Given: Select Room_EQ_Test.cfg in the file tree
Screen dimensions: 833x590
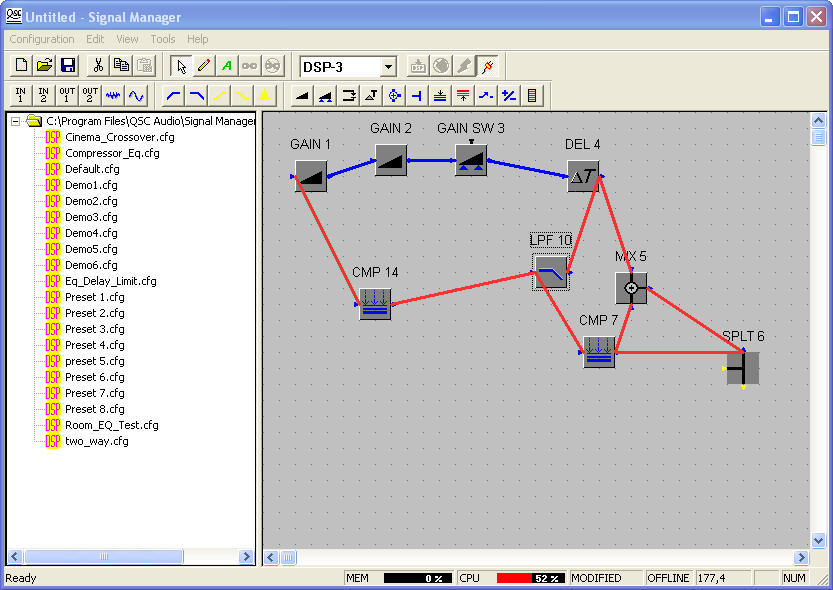Looking at the screenshot, I should (112, 425).
